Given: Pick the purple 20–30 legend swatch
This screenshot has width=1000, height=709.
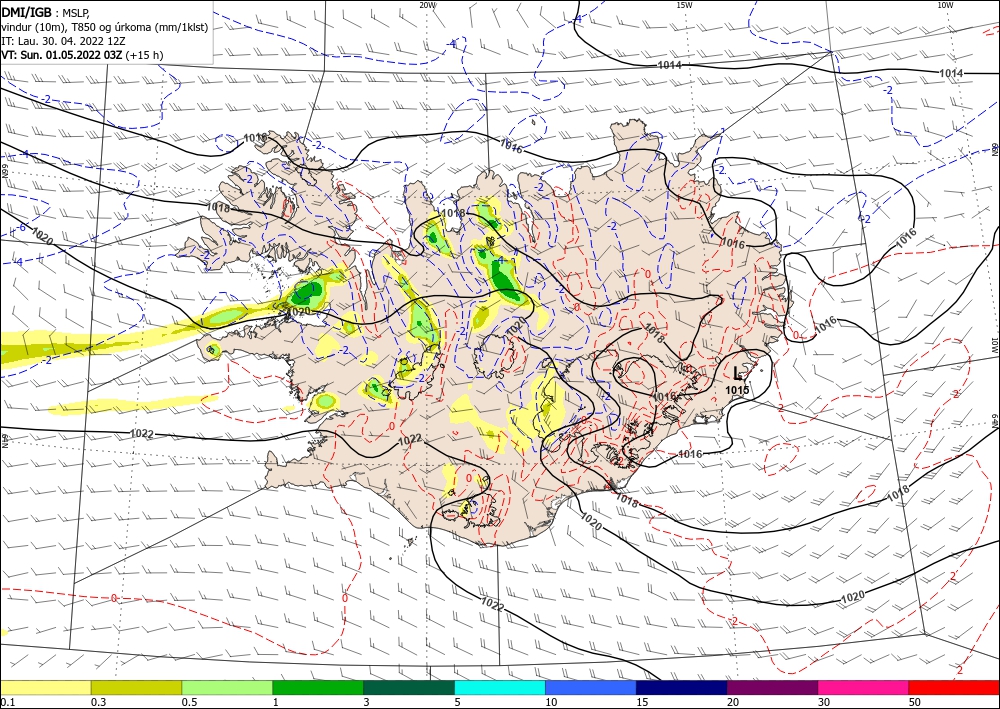Looking at the screenshot, I should pos(772,687).
